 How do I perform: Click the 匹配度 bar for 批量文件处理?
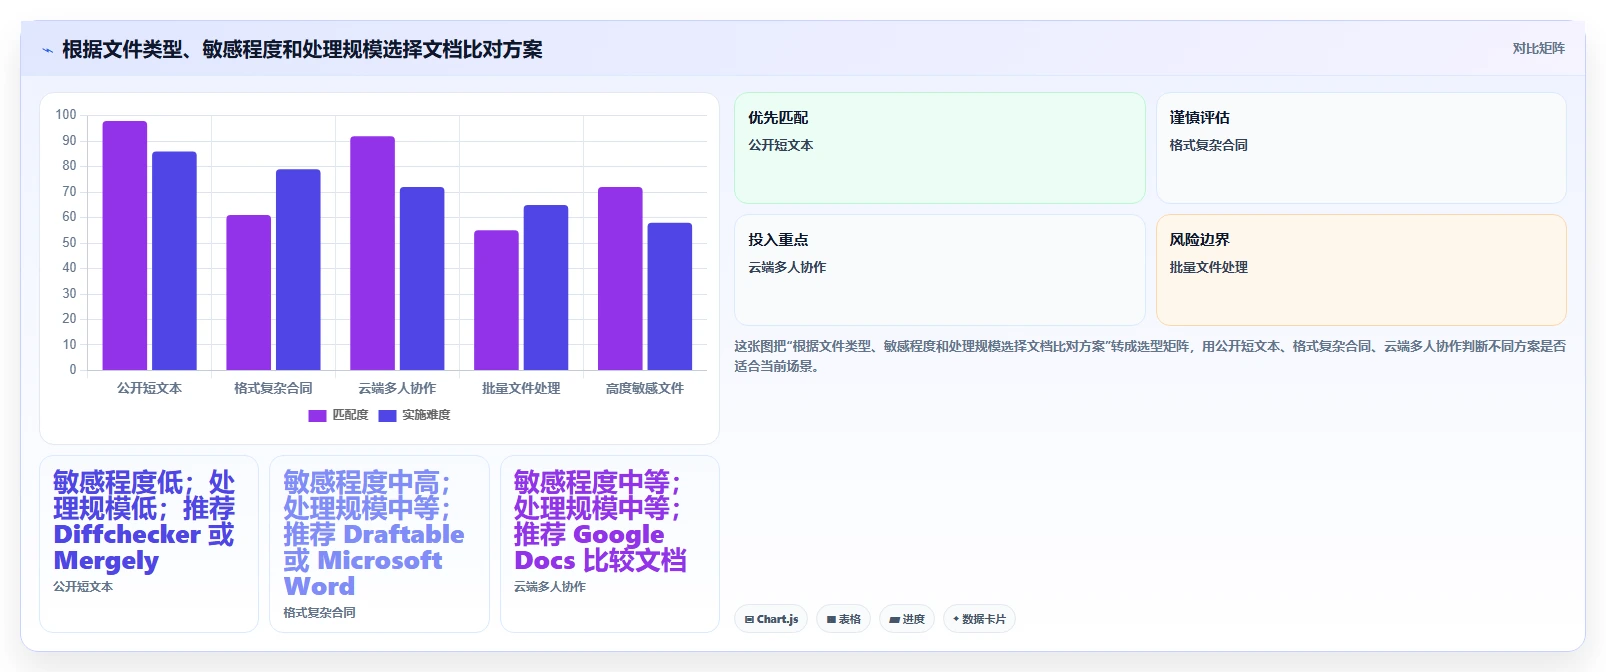[496, 300]
